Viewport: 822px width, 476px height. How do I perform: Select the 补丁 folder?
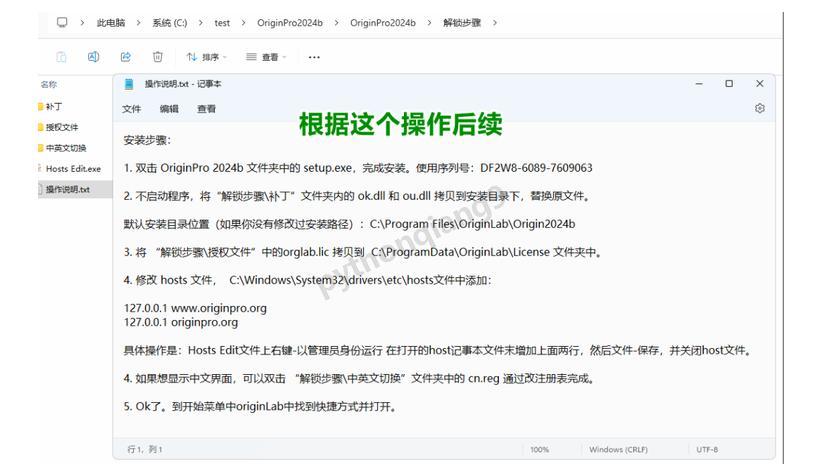(50, 106)
